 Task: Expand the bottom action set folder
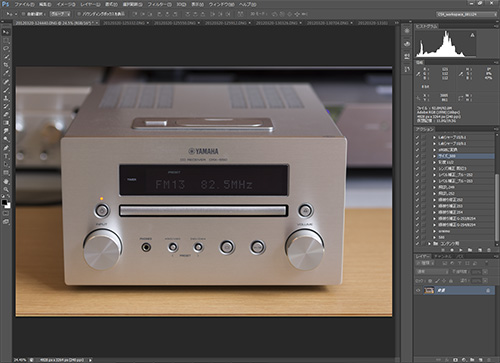coord(429,244)
